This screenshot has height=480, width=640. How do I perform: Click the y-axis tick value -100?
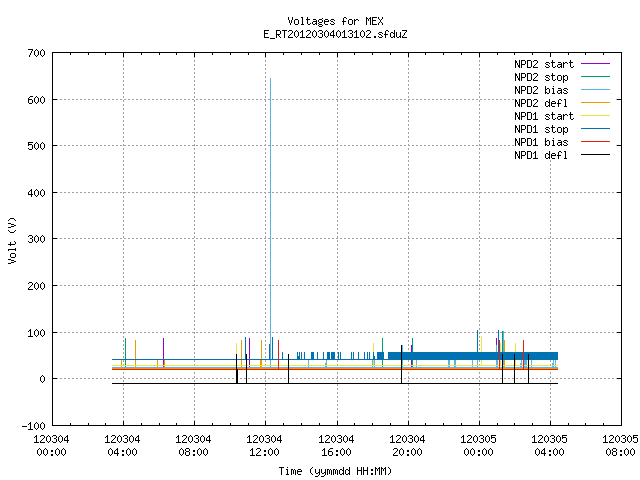pos(33,426)
